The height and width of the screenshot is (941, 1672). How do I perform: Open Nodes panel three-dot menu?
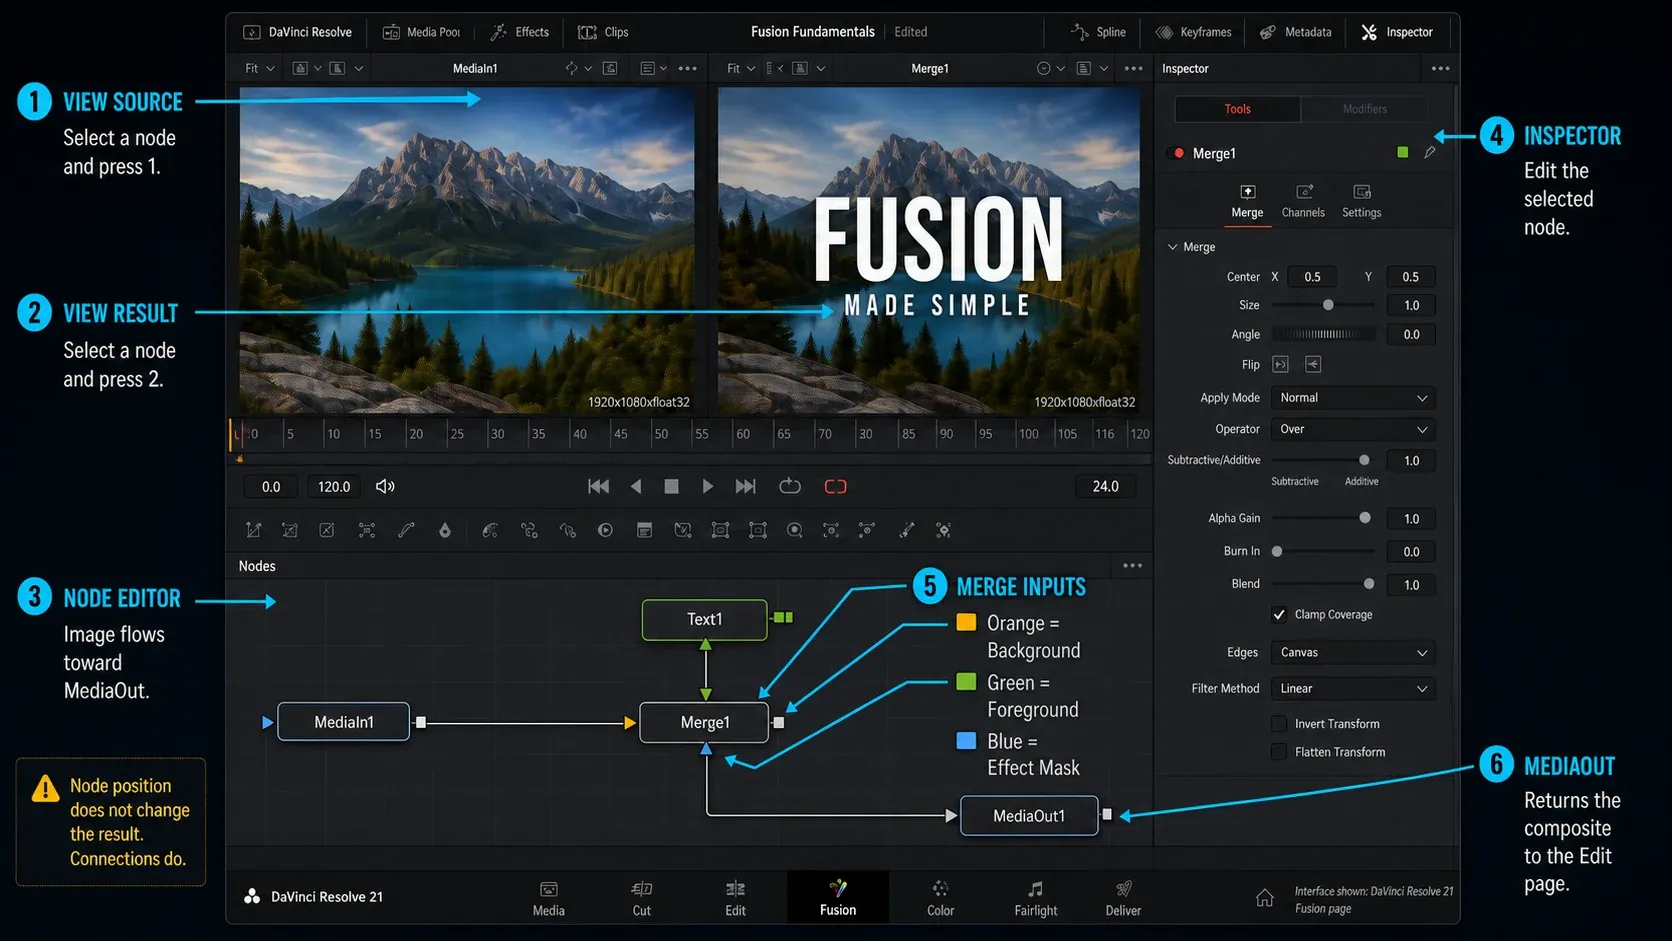[1132, 565]
